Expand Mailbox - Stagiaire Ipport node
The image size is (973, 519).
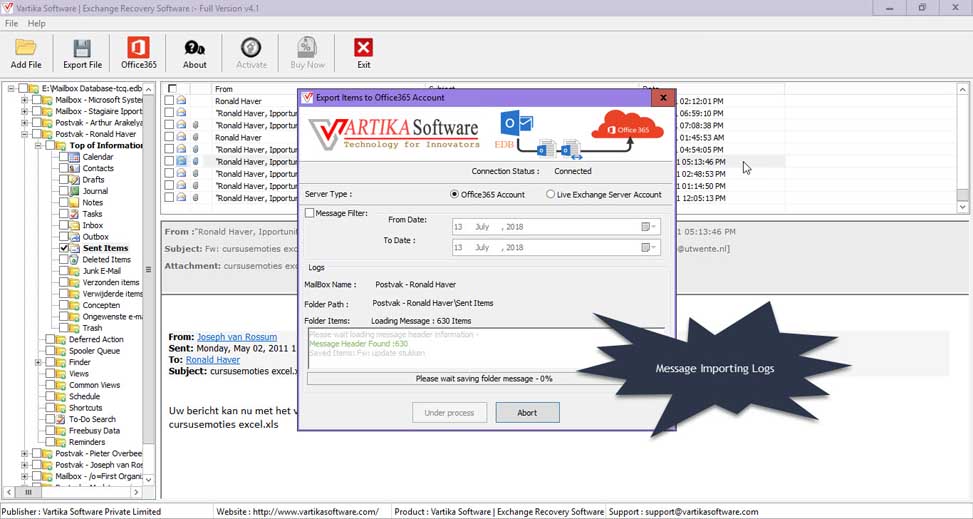point(25,111)
